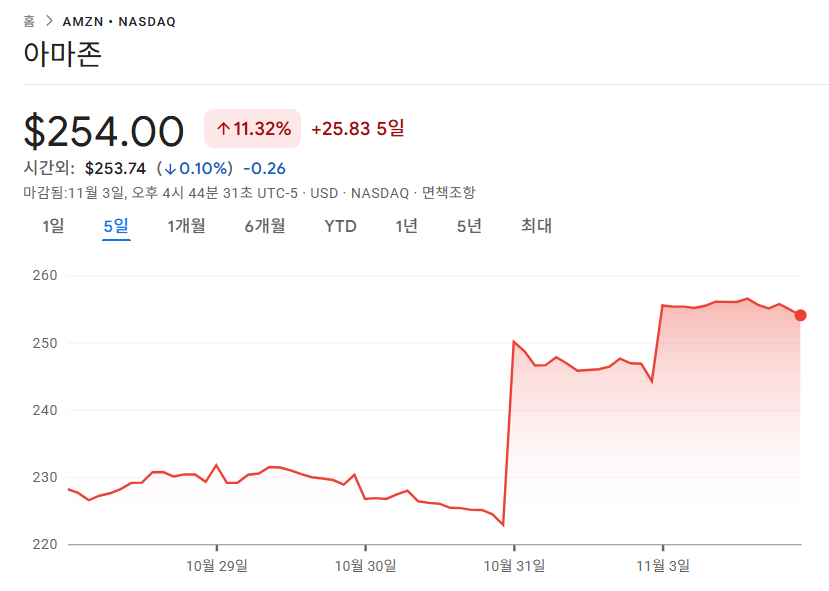Click the 10월 31일 date on chart axis
Viewport: 829px width, 591px height.
515,566
